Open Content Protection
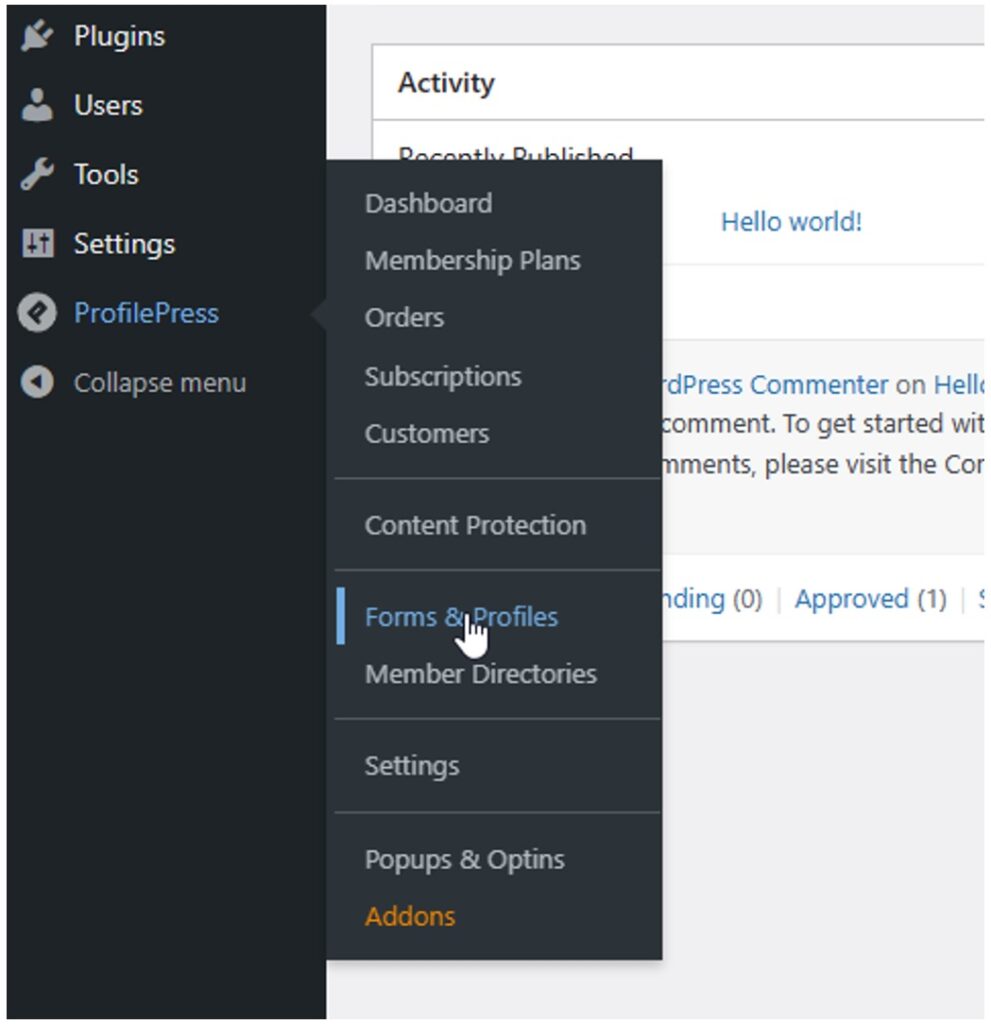Image resolution: width=991 pixels, height=1024 pixels. 475,525
